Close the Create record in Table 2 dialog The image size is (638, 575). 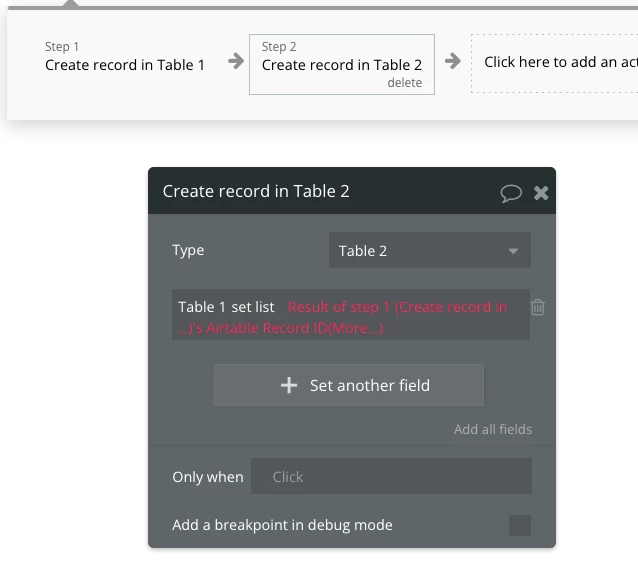(541, 193)
